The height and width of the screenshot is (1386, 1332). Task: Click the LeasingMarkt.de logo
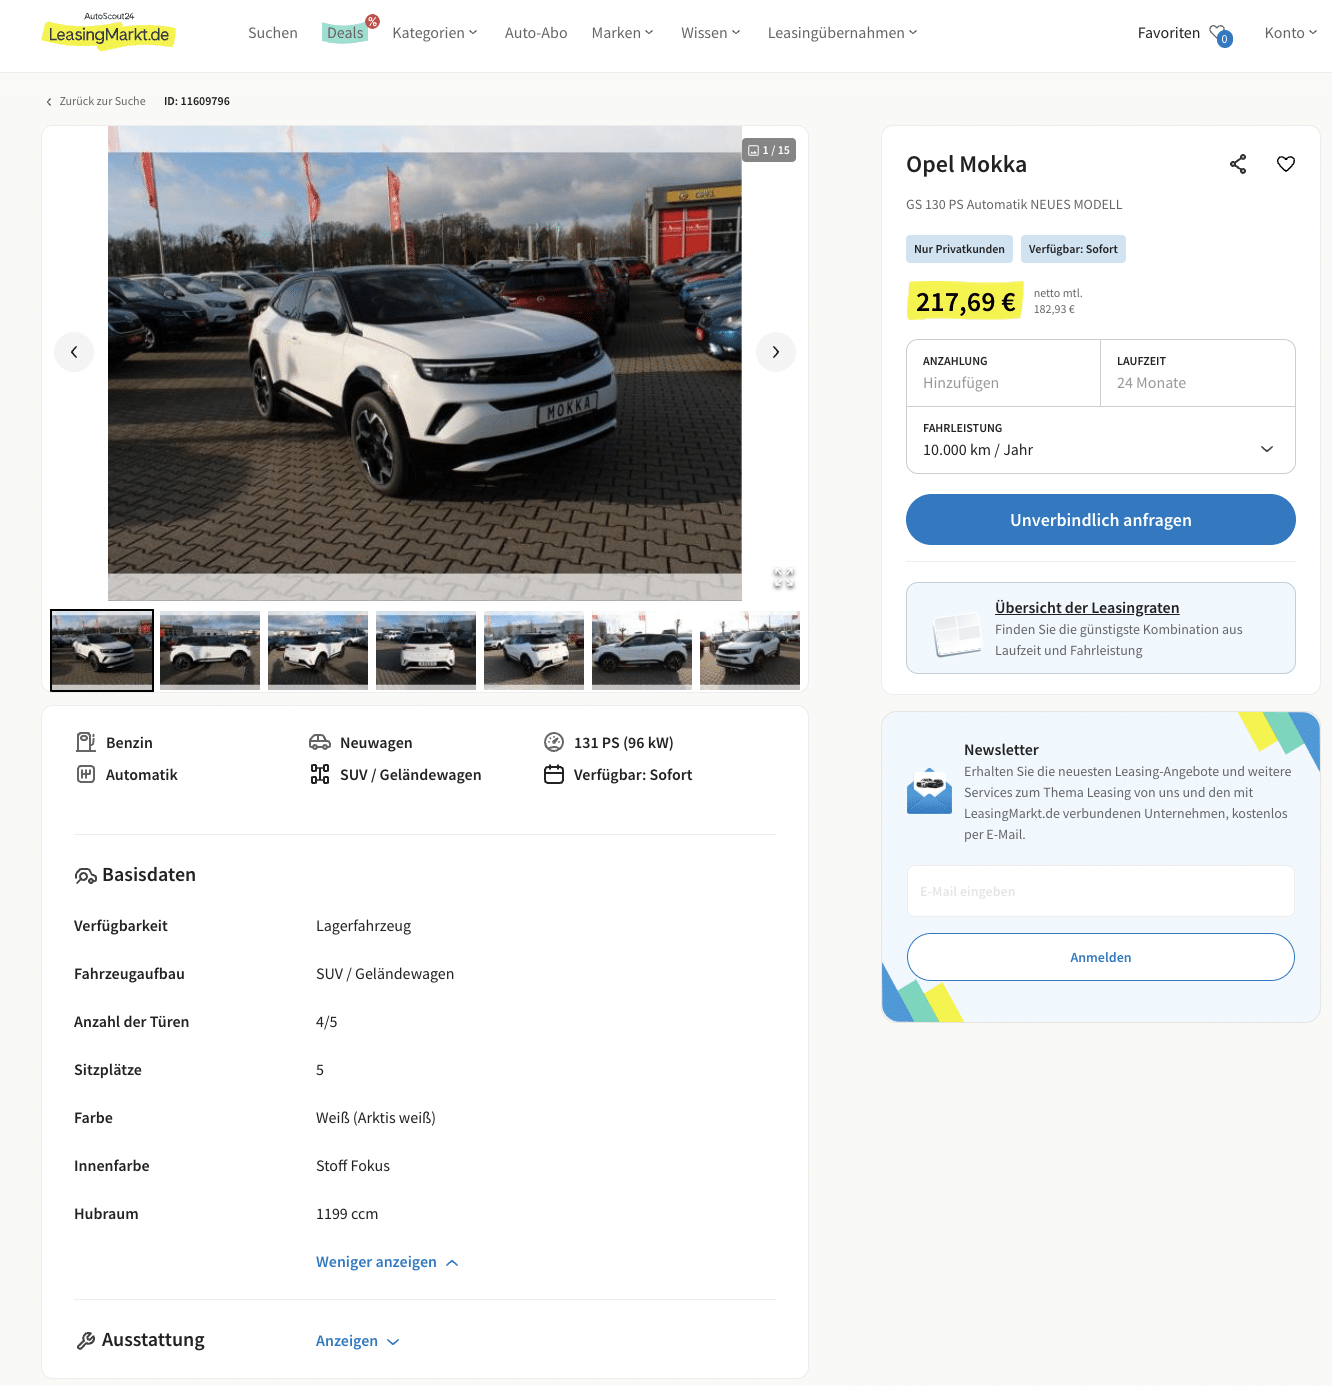pos(108,33)
